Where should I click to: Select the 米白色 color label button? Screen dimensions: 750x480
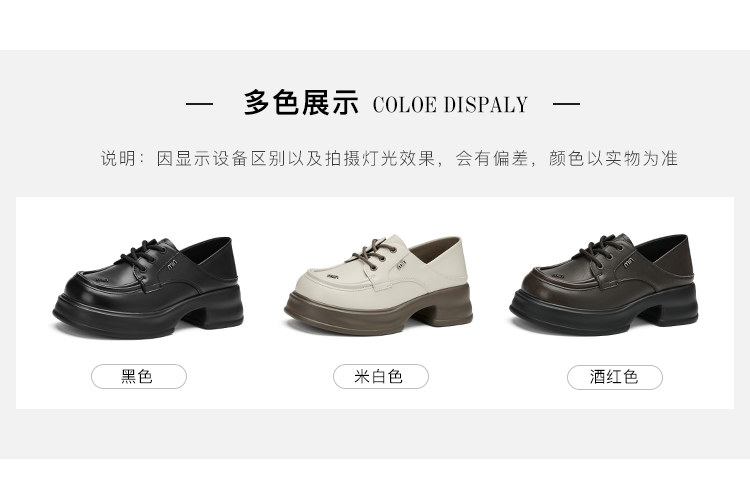click(x=381, y=377)
